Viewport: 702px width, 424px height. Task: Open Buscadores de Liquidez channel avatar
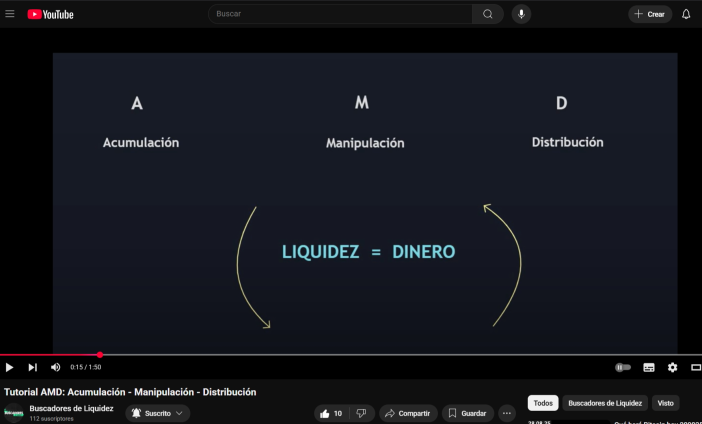click(13, 412)
